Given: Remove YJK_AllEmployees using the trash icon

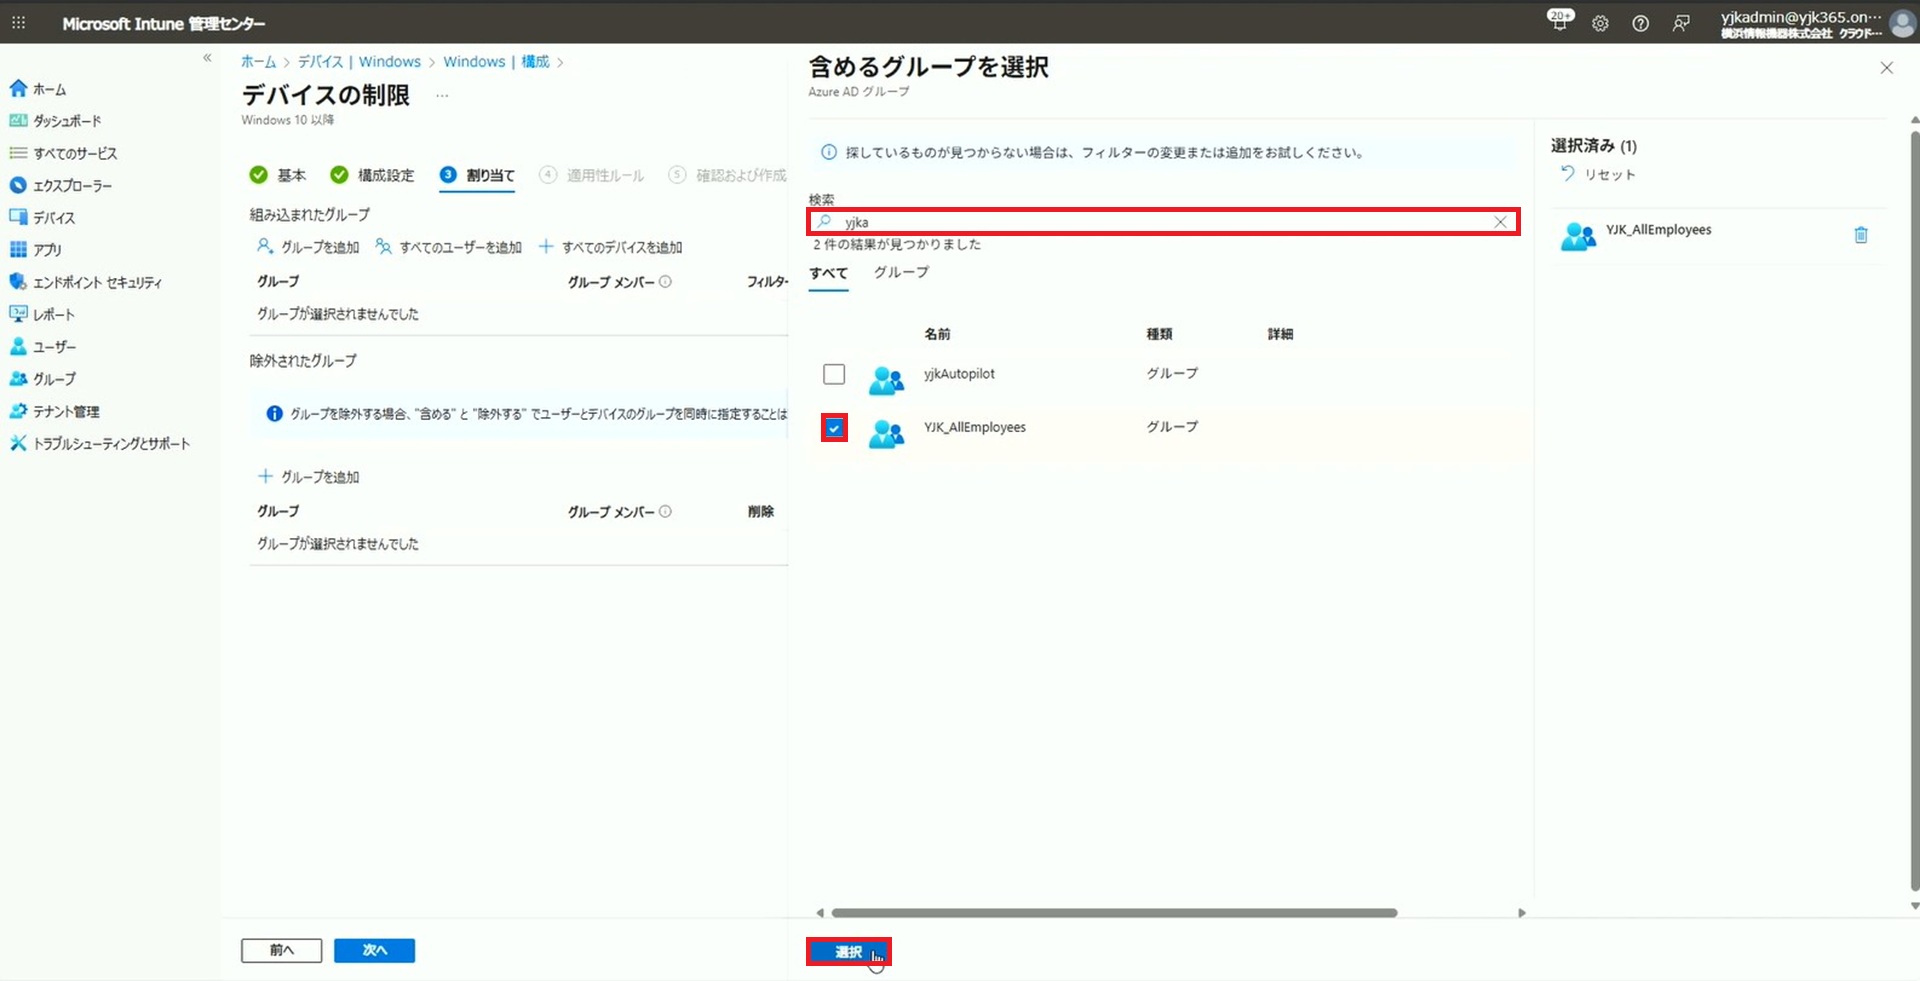Looking at the screenshot, I should 1860,235.
